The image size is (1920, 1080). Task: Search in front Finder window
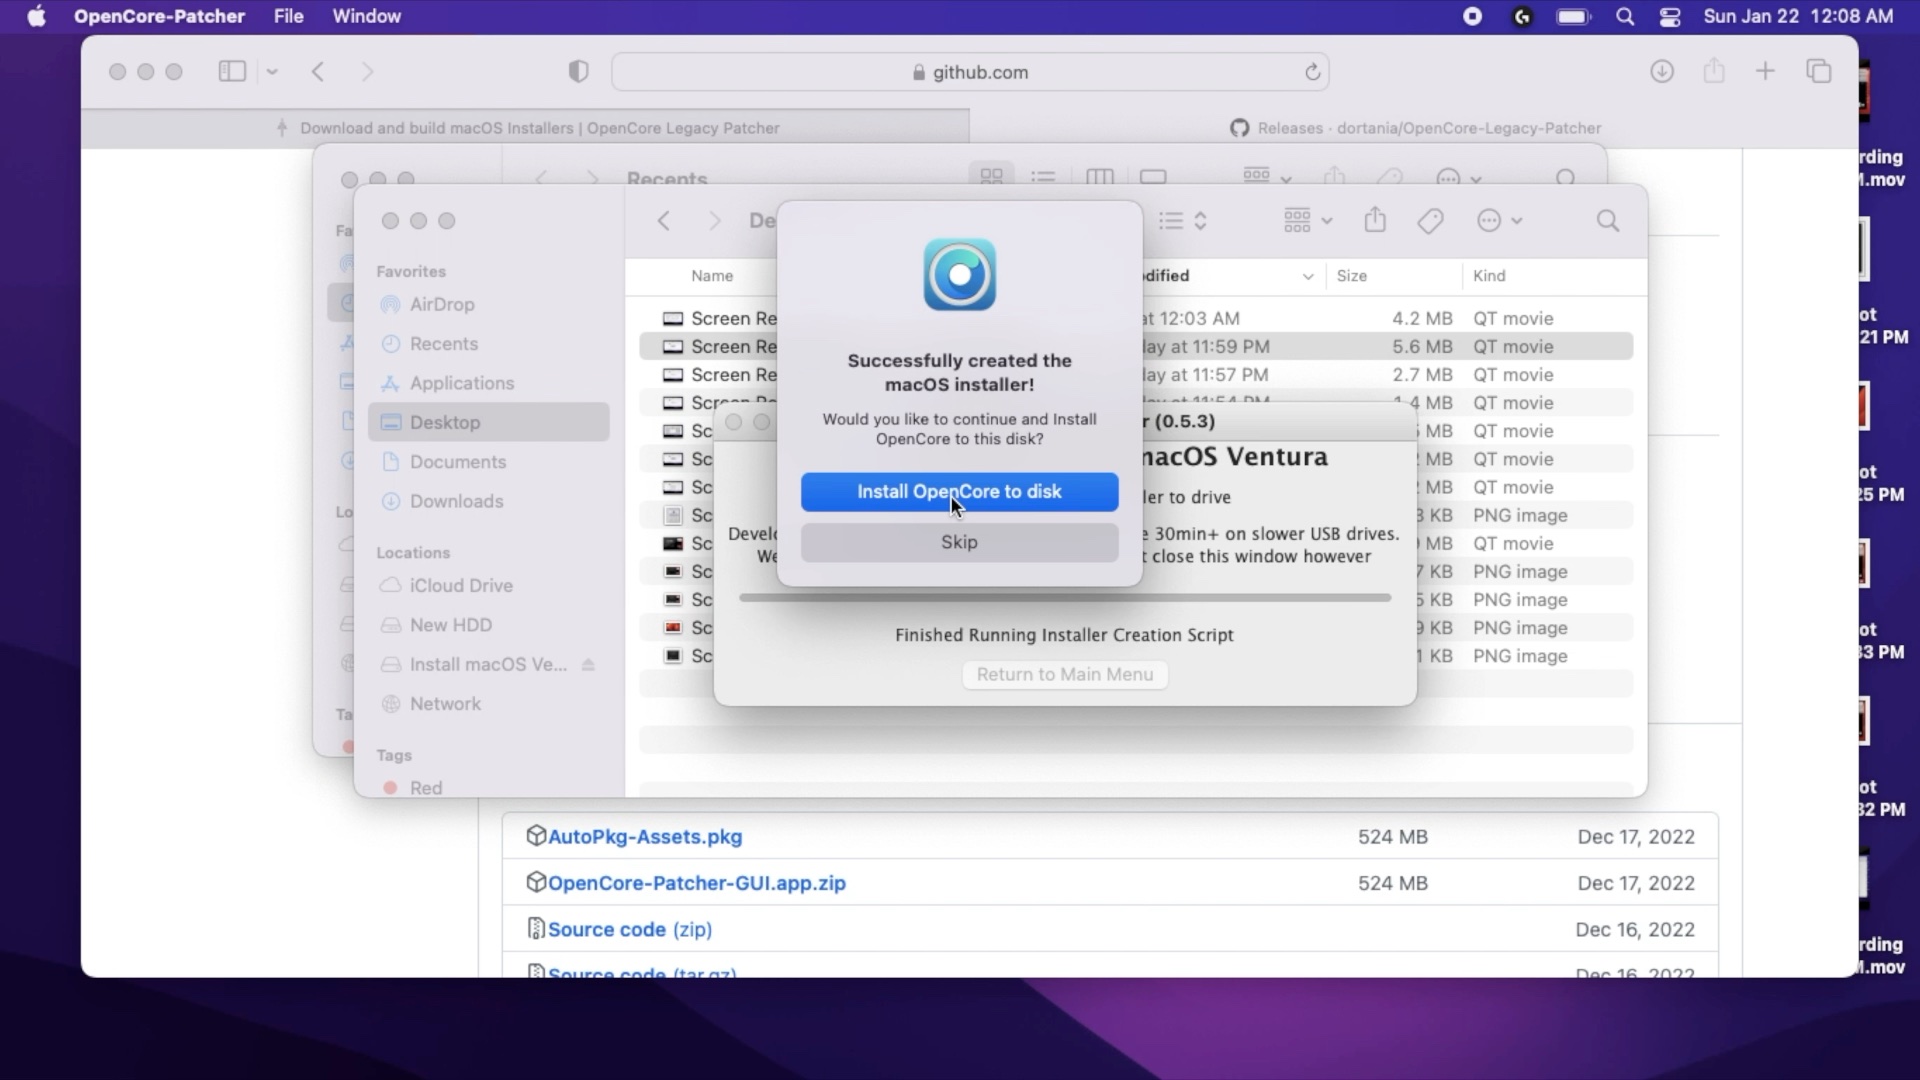[x=1607, y=220]
